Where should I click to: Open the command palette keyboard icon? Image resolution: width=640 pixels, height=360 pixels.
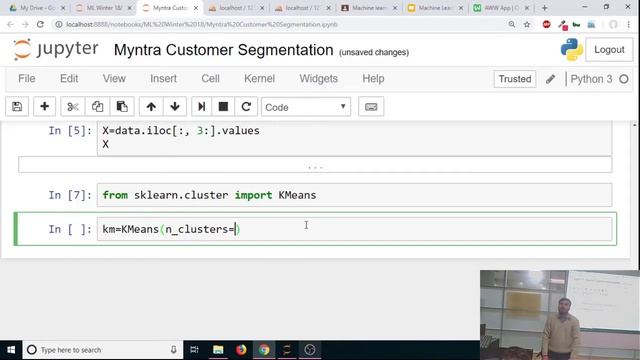(371, 107)
